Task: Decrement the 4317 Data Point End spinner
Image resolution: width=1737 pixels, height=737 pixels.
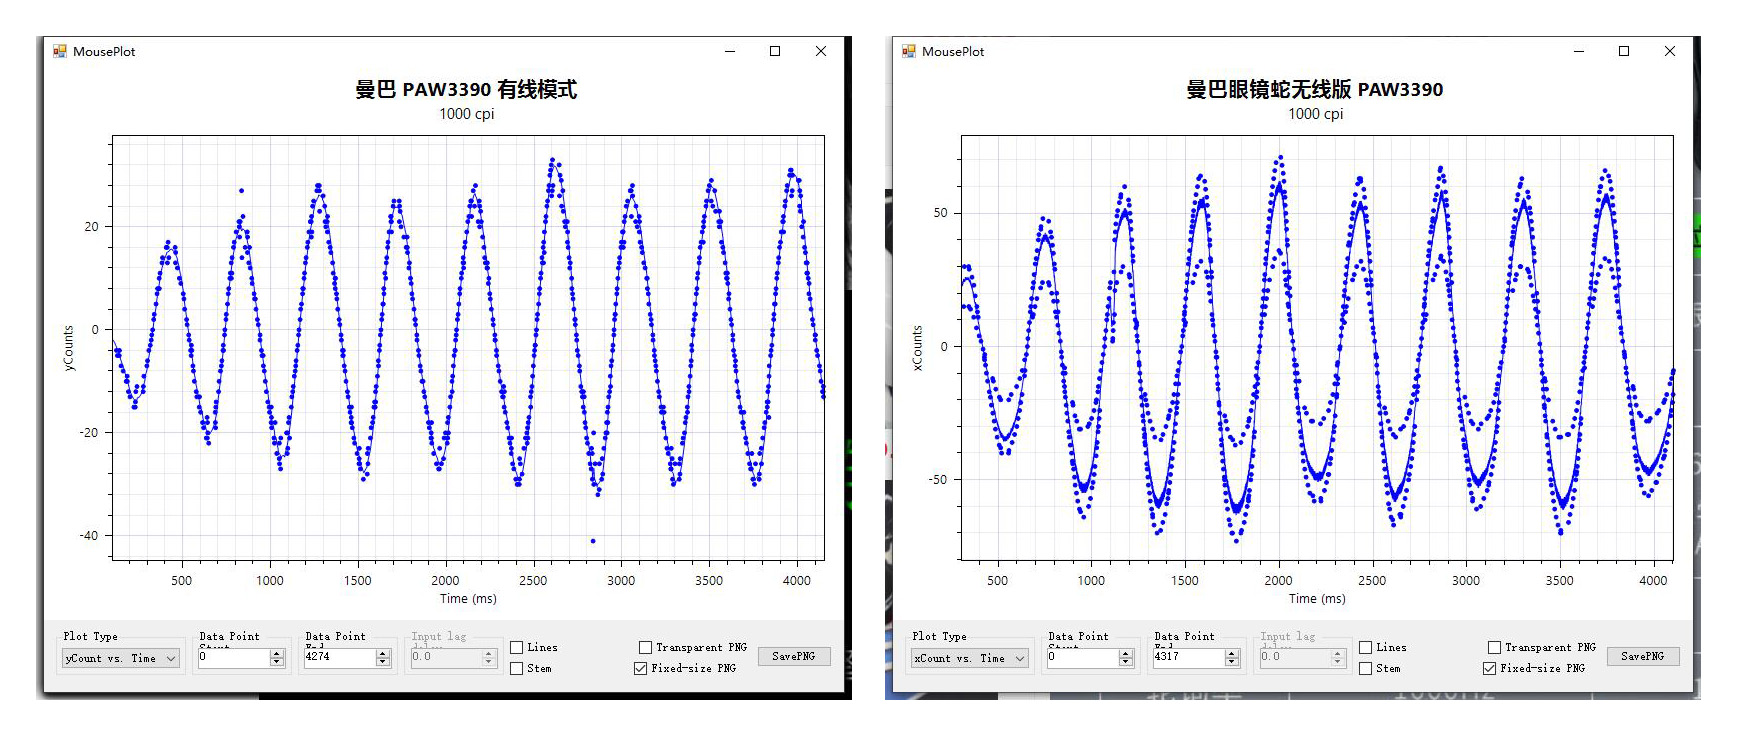Action: 1232,662
